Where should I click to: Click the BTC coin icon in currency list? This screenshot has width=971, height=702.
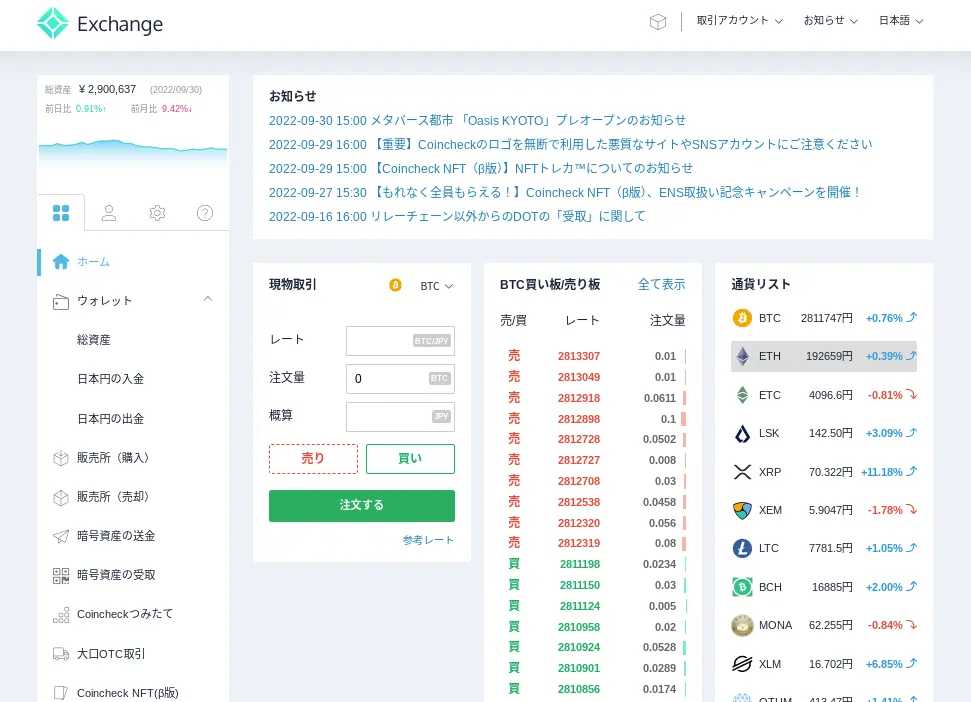click(742, 318)
